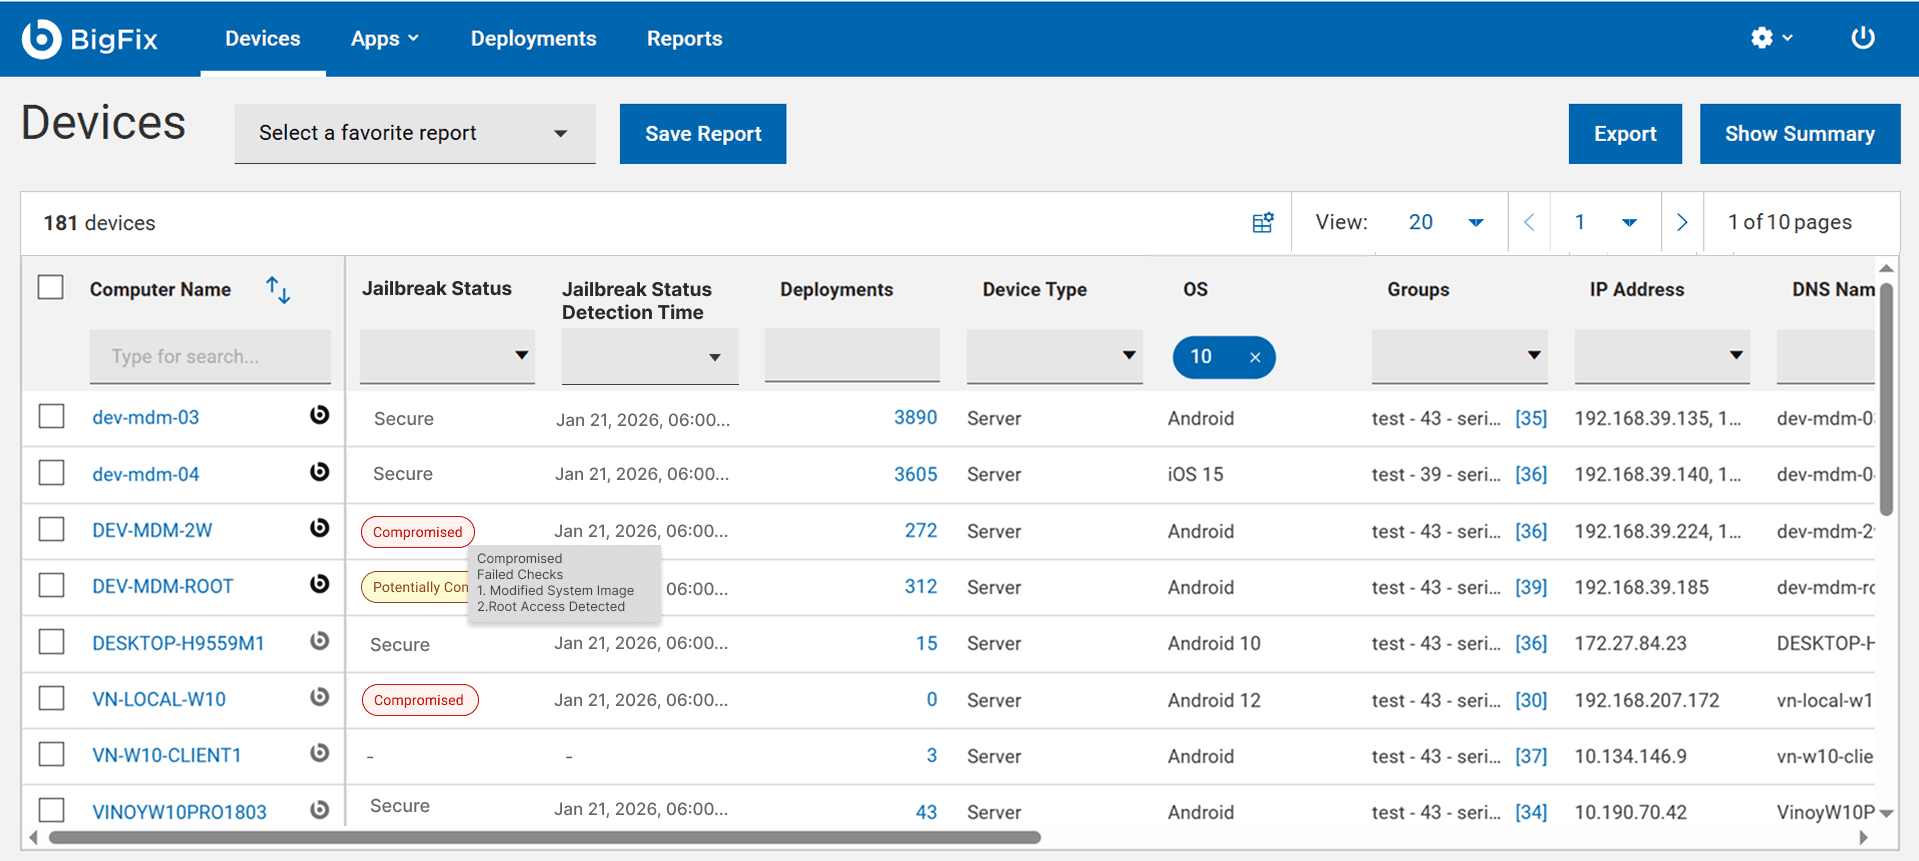
Task: Go to the next page arrow
Action: coord(1682,222)
